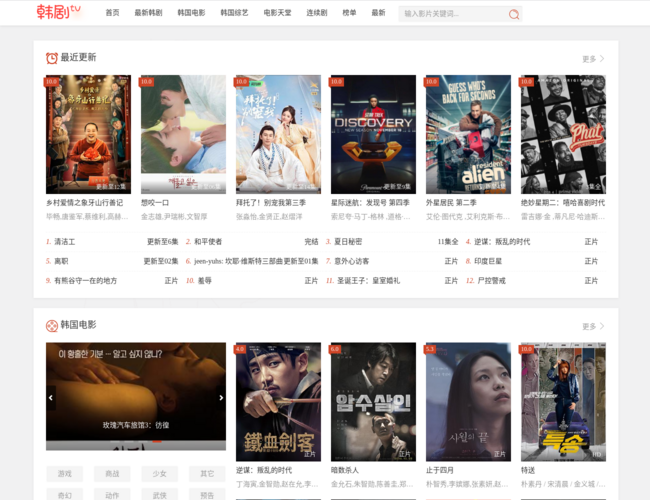Click title 外星居民 第二季
The height and width of the screenshot is (500, 650).
click(x=451, y=203)
